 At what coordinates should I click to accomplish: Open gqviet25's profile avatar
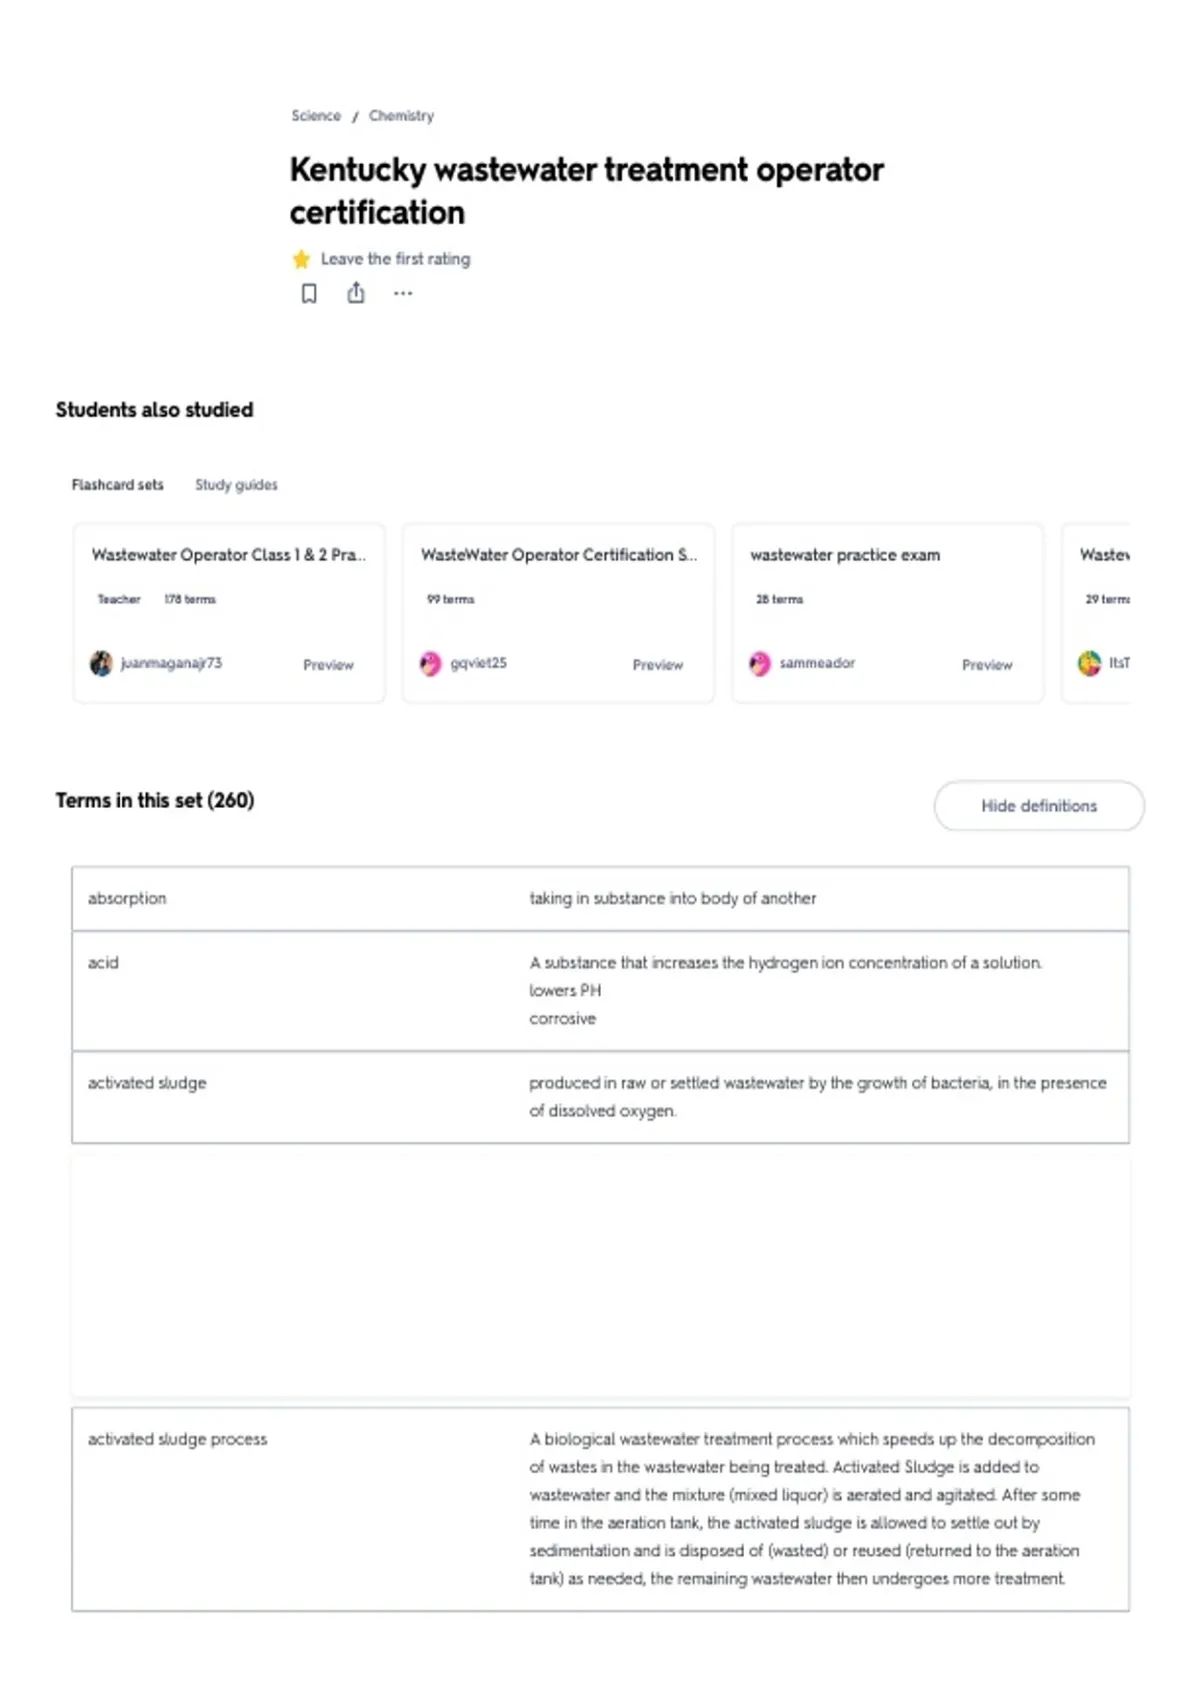(430, 663)
